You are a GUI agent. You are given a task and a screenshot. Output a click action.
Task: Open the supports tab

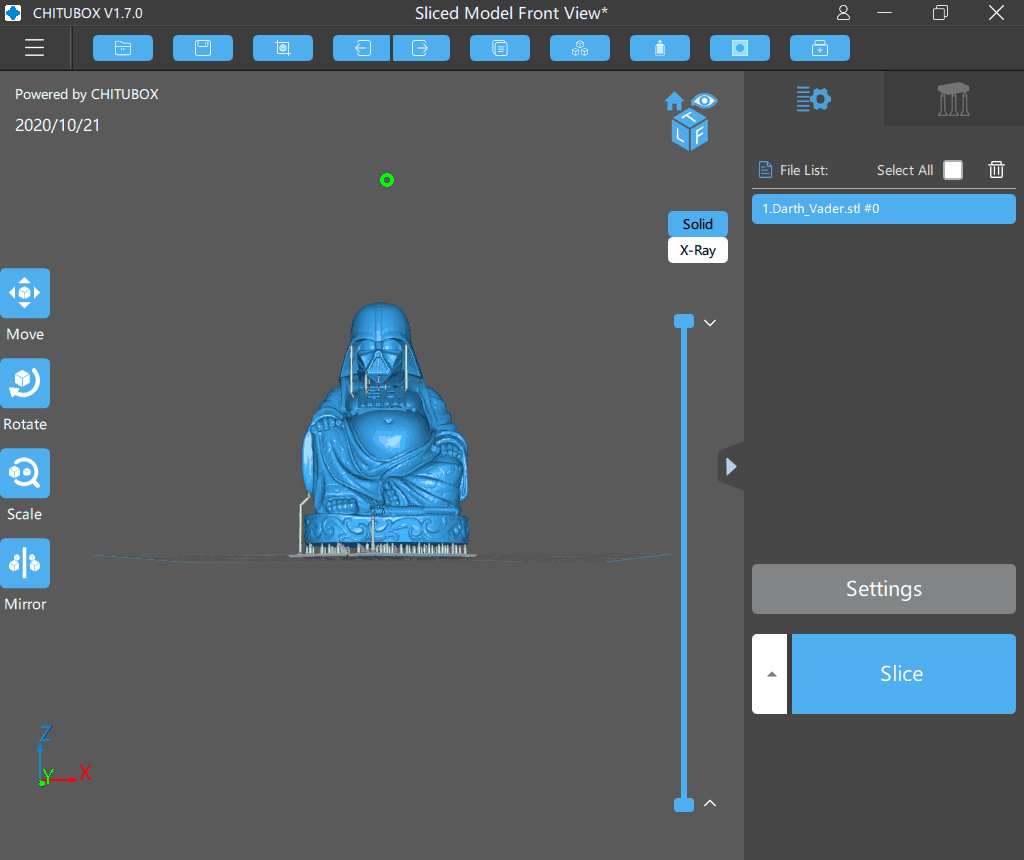coord(953,99)
